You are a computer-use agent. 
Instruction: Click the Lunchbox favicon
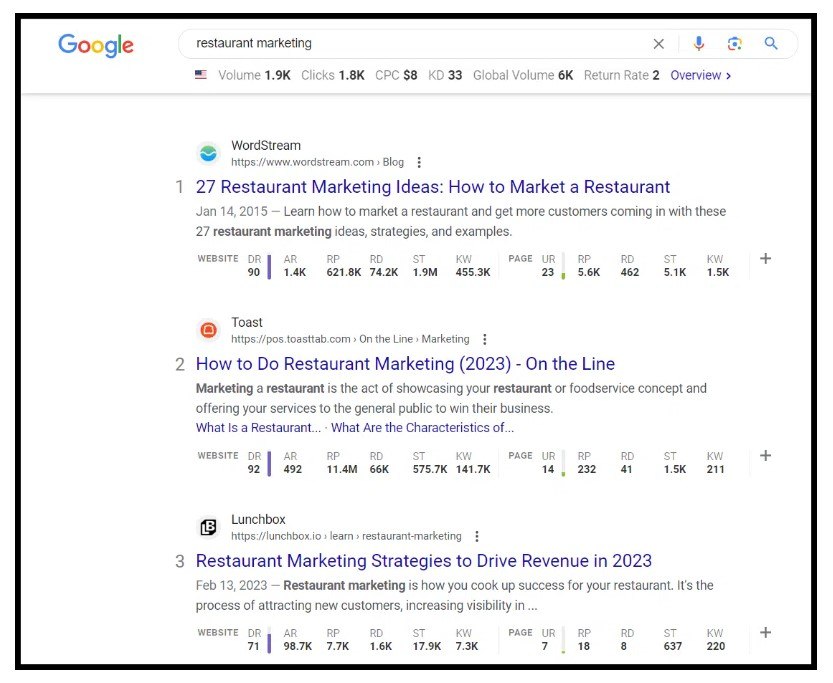point(208,527)
